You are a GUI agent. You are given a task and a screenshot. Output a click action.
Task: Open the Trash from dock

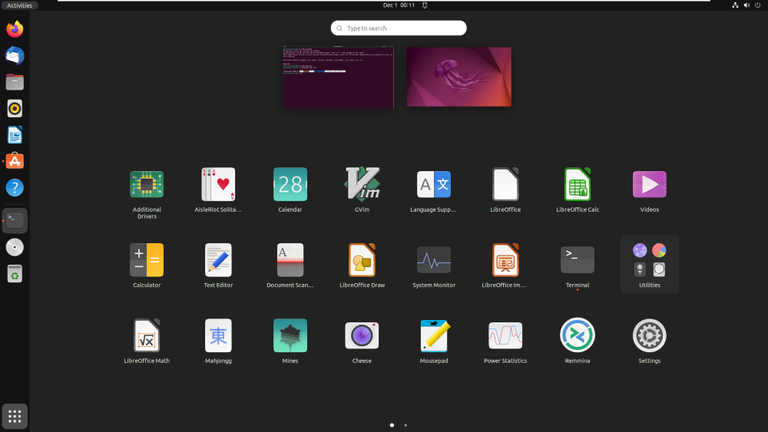[15, 274]
